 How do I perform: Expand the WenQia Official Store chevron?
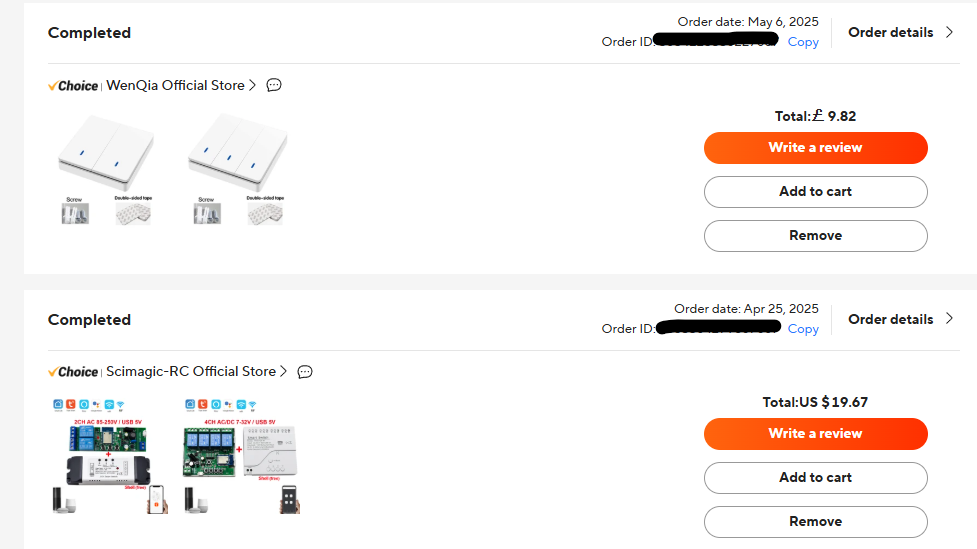point(253,85)
